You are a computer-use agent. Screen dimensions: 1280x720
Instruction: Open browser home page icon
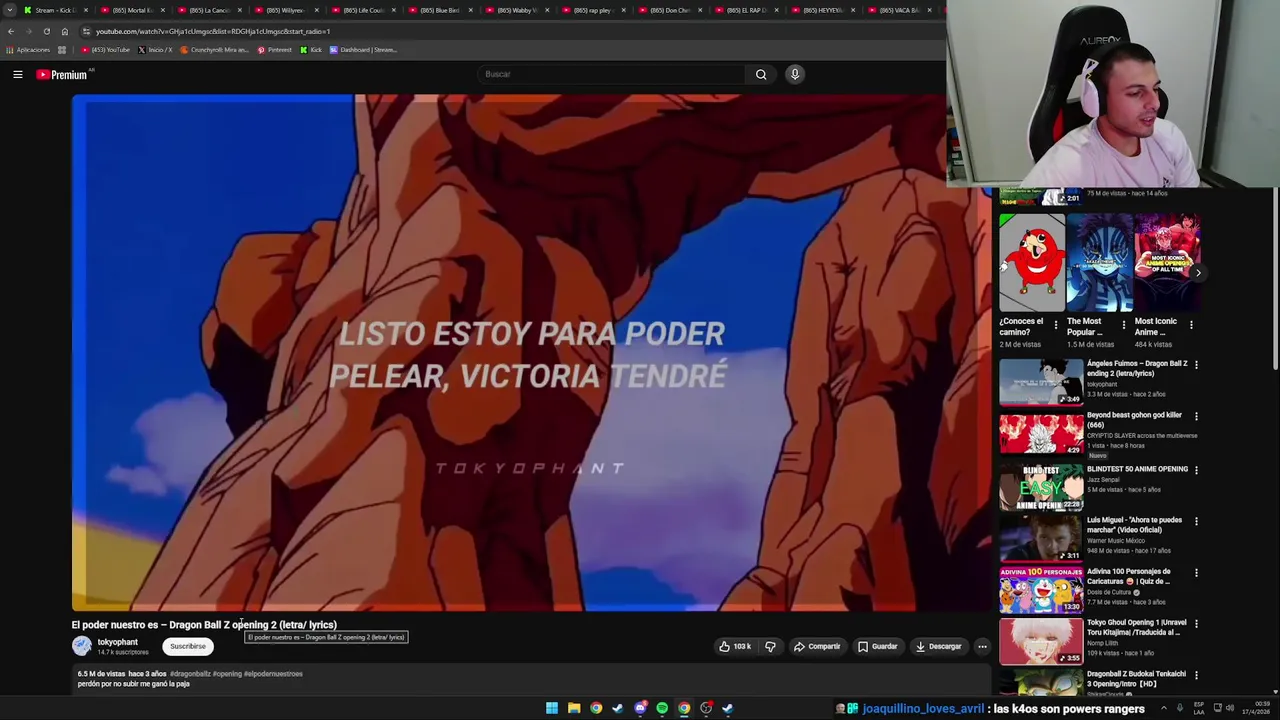tap(64, 31)
